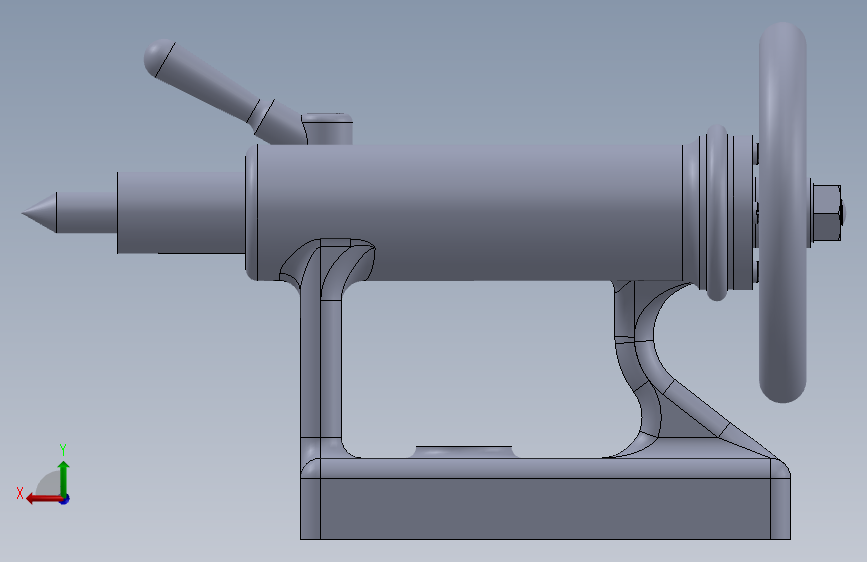Select the large handwheel rim

pos(782,213)
